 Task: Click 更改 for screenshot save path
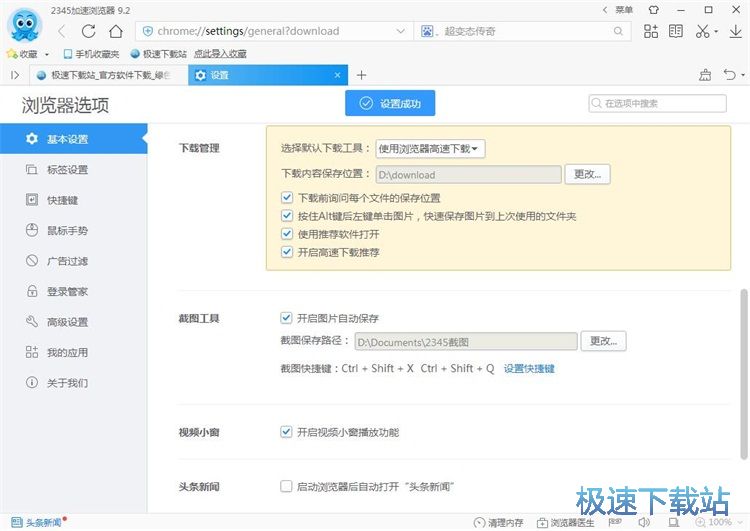(603, 341)
